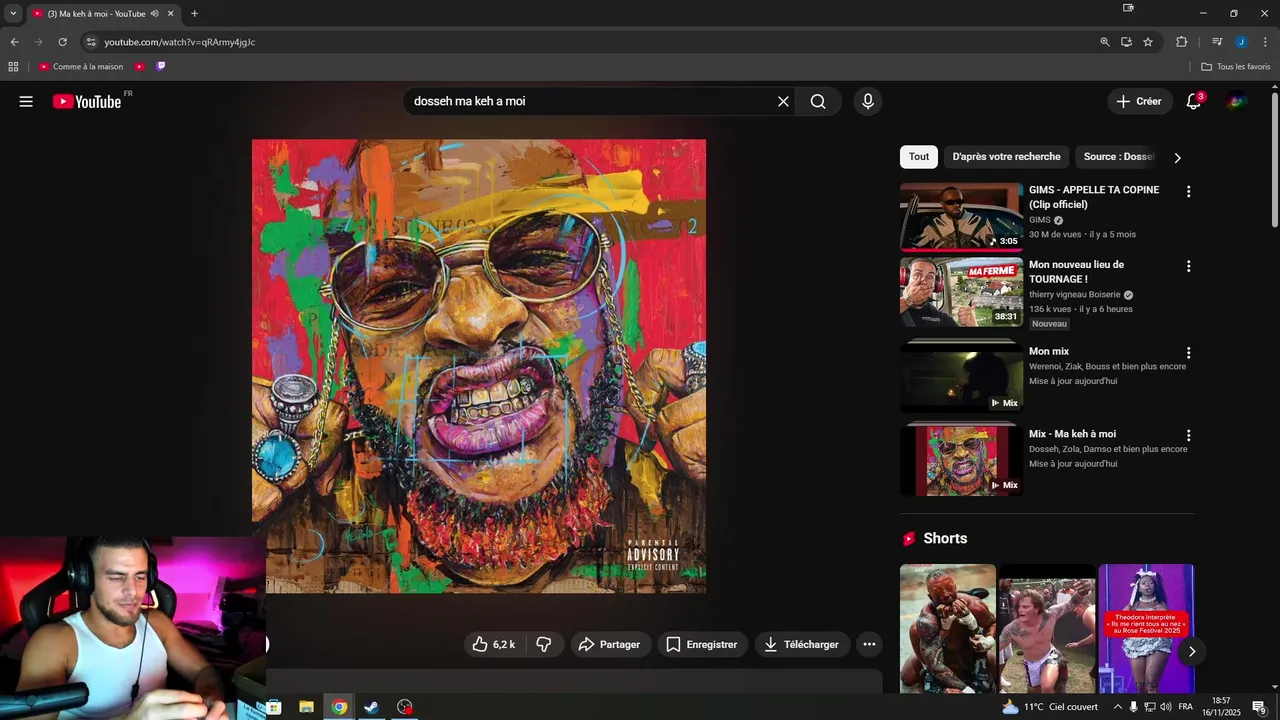Open File Explorer from the taskbar
Viewport: 1280px width, 720px height.
point(307,707)
